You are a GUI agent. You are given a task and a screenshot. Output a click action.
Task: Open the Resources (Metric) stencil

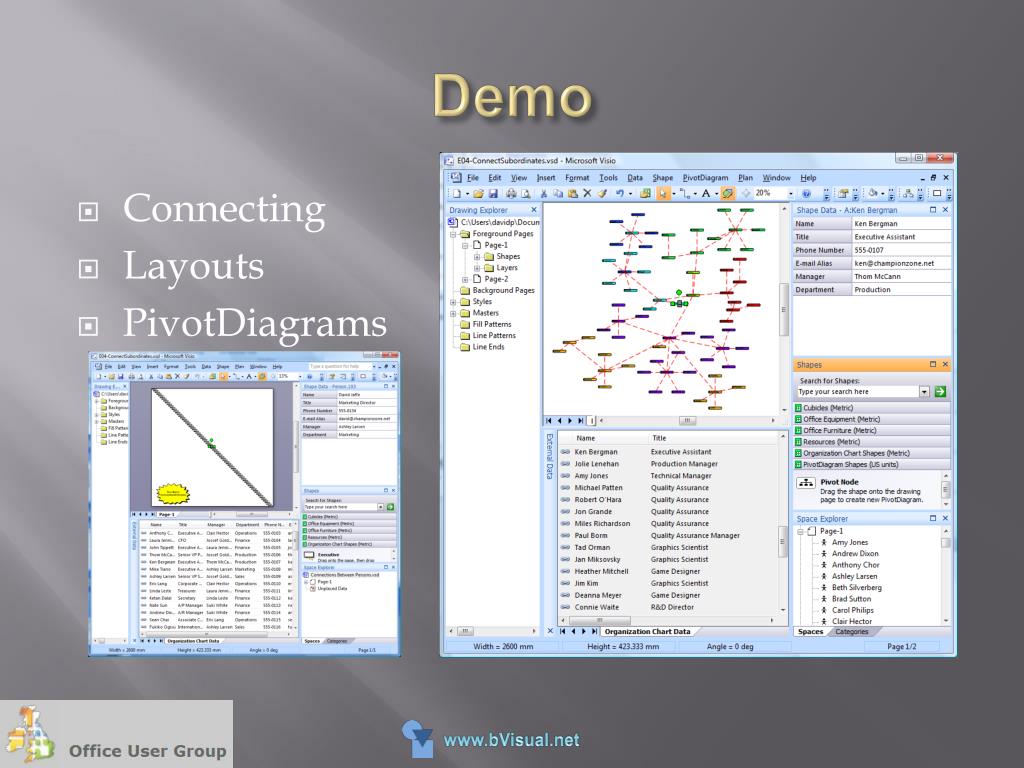pos(871,442)
